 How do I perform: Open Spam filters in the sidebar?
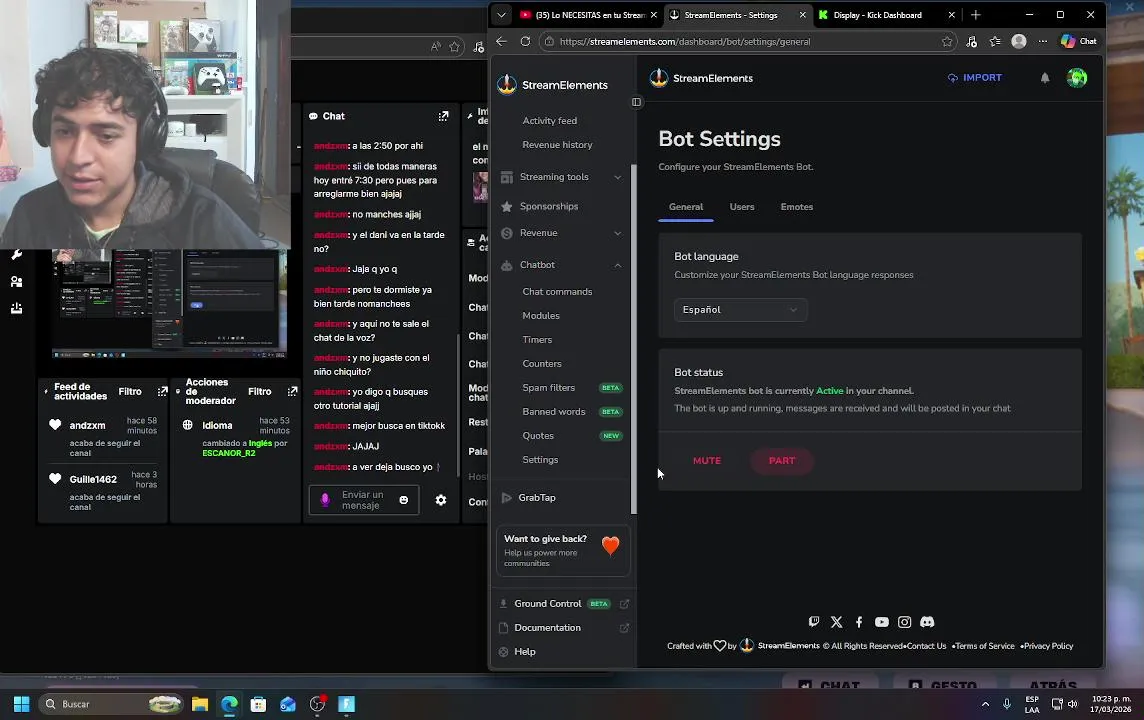point(549,388)
